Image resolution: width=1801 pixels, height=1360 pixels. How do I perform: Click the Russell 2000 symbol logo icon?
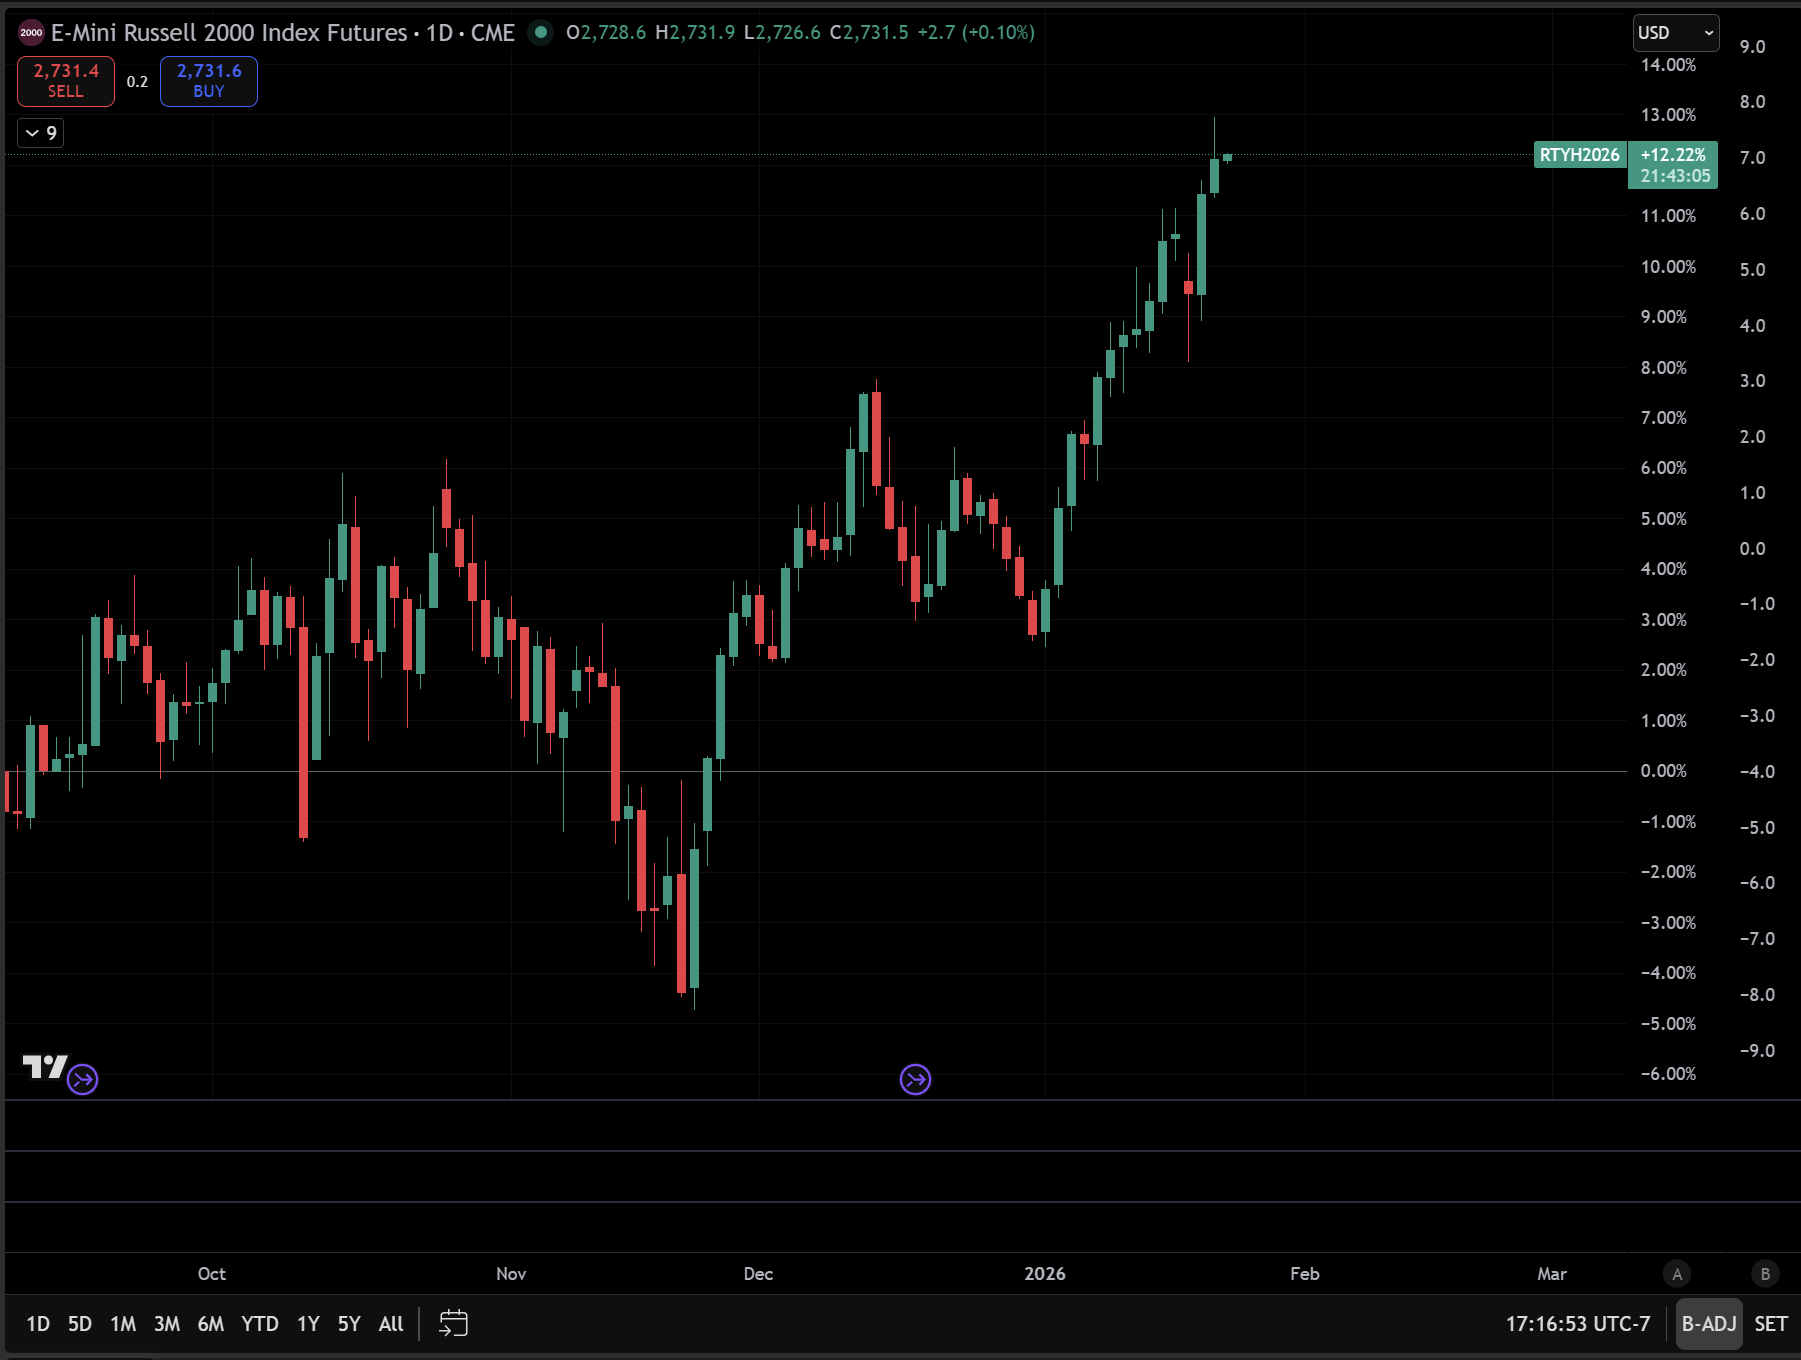(x=31, y=33)
